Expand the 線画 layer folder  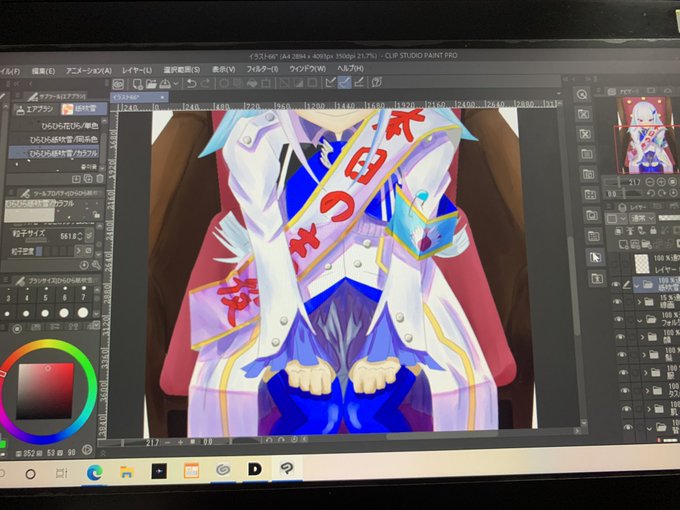coord(640,302)
